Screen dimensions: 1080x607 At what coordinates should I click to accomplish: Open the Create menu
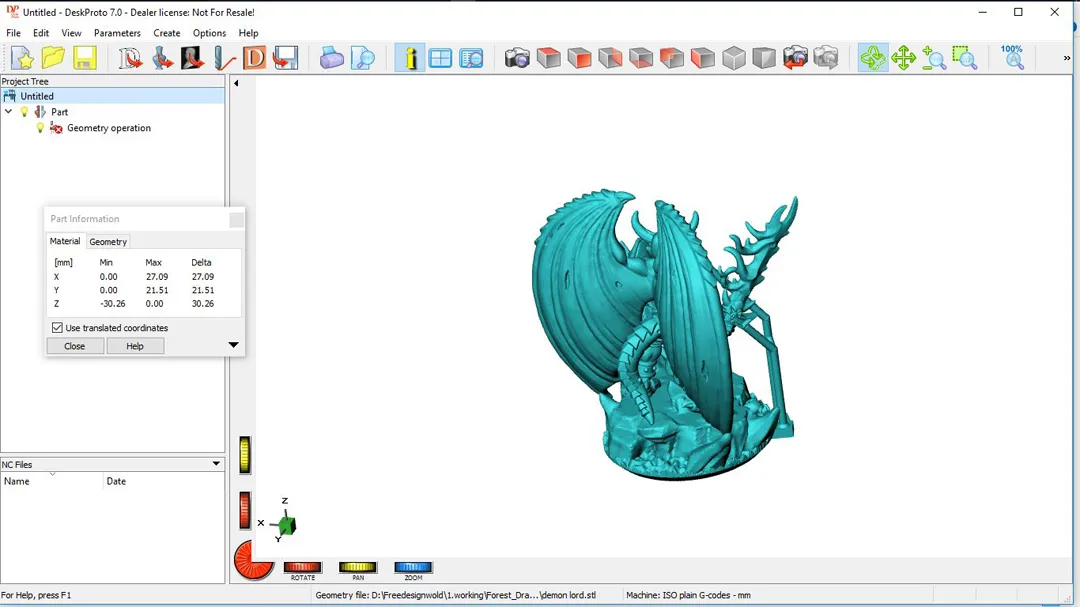pyautogui.click(x=167, y=33)
